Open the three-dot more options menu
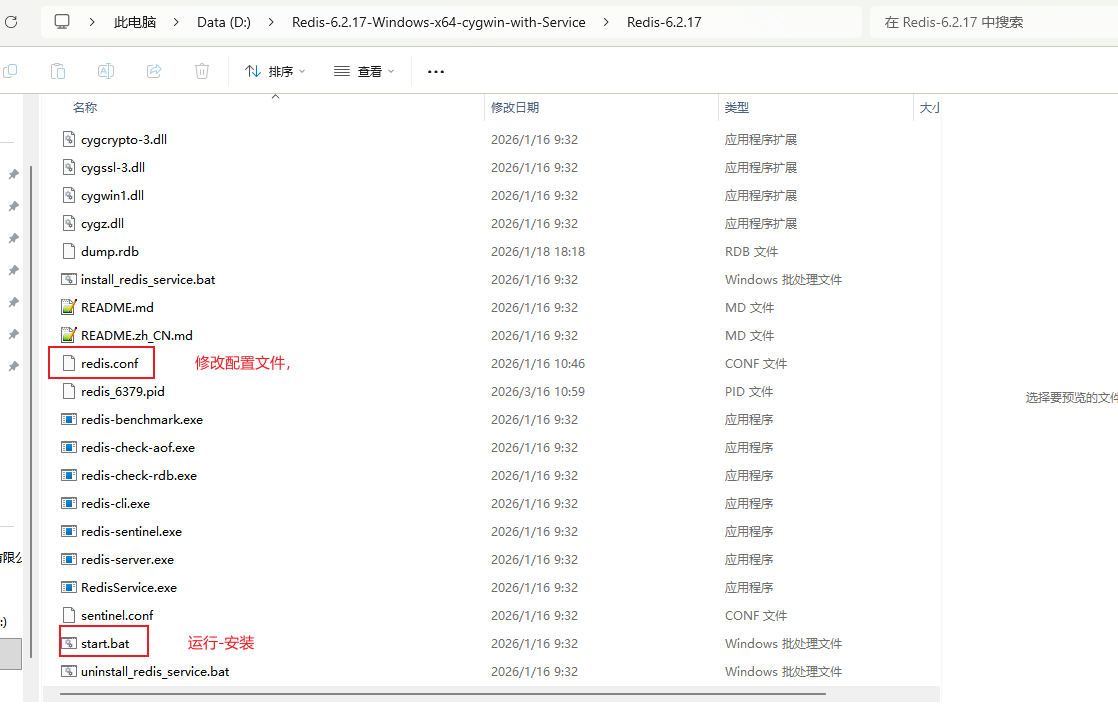1118x714 pixels. [x=436, y=71]
